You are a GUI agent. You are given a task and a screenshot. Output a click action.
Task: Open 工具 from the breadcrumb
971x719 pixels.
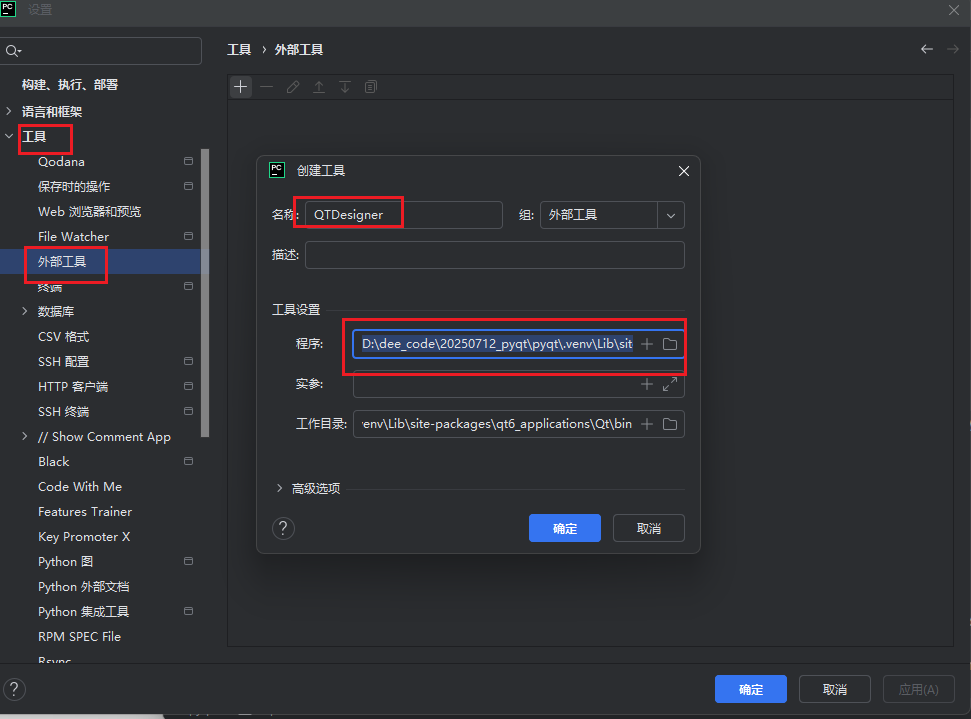[x=239, y=48]
